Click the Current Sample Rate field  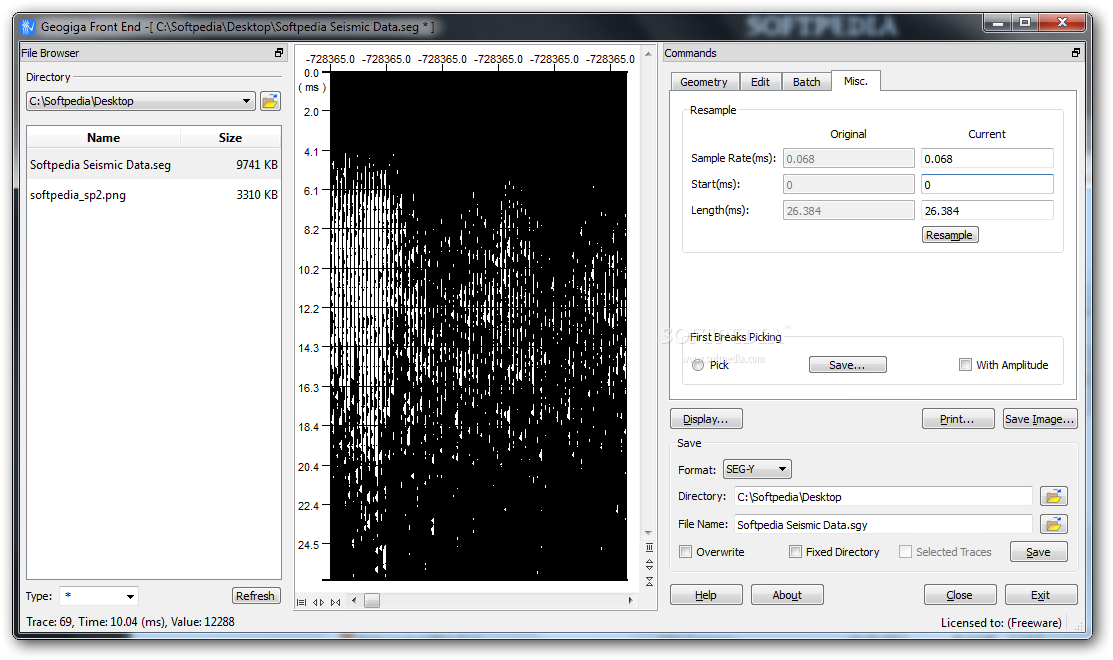click(x=987, y=158)
